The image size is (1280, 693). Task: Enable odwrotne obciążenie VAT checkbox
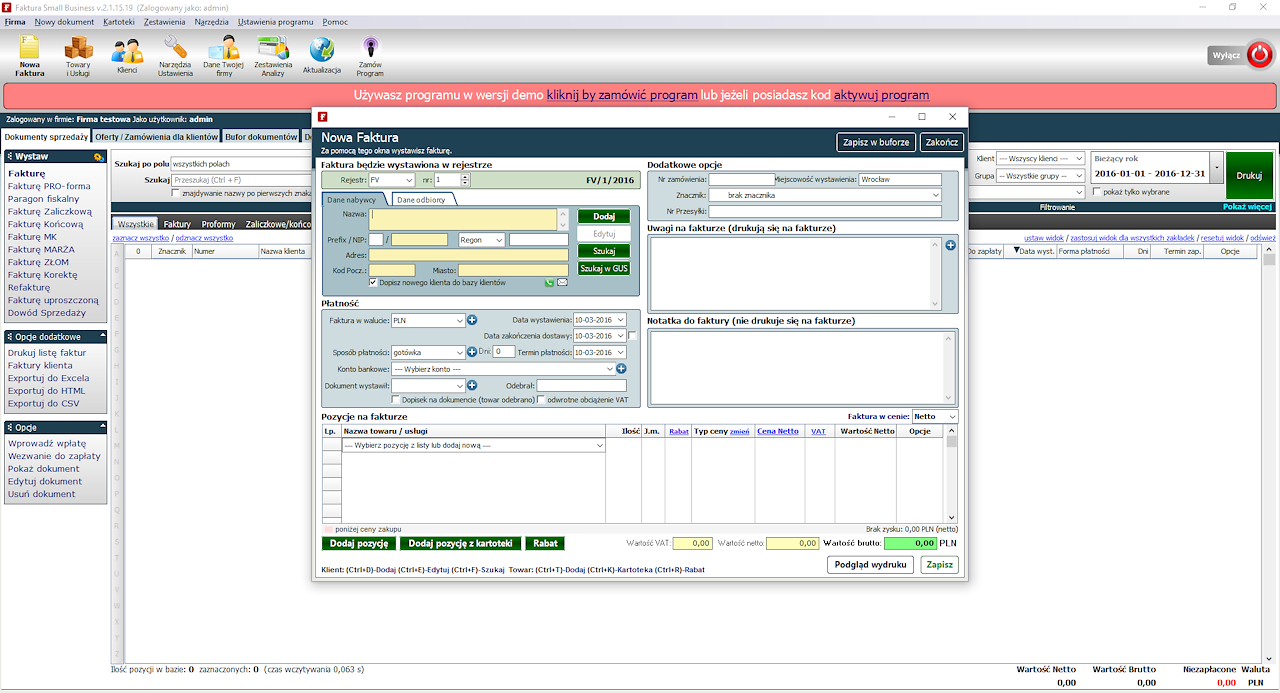click(541, 400)
